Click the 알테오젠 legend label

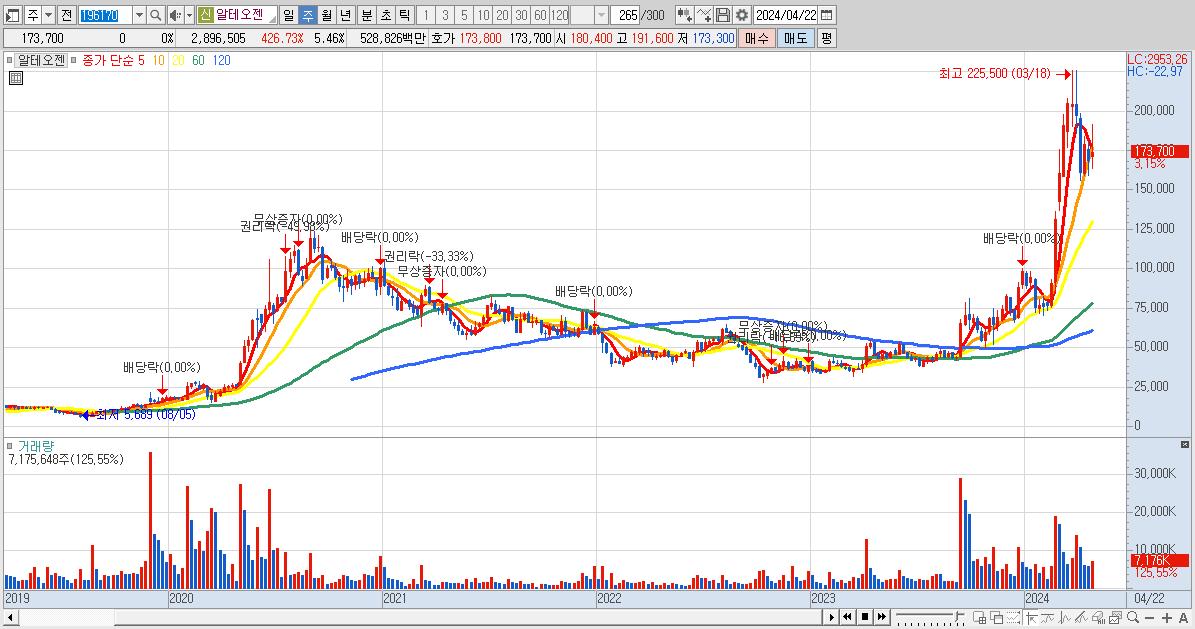(x=41, y=60)
